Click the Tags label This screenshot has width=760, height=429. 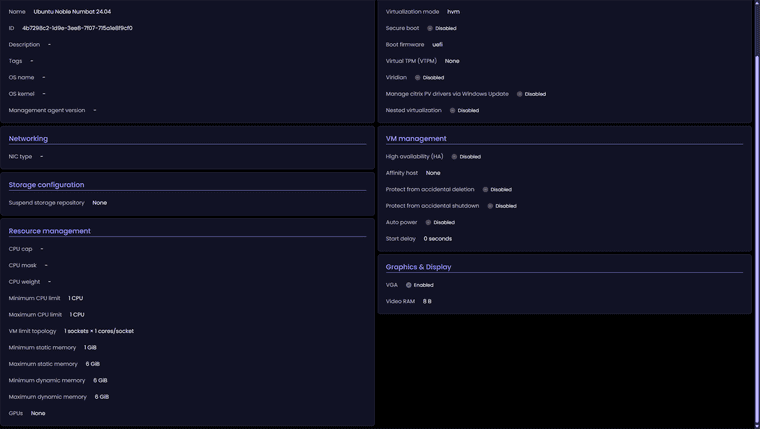15,61
